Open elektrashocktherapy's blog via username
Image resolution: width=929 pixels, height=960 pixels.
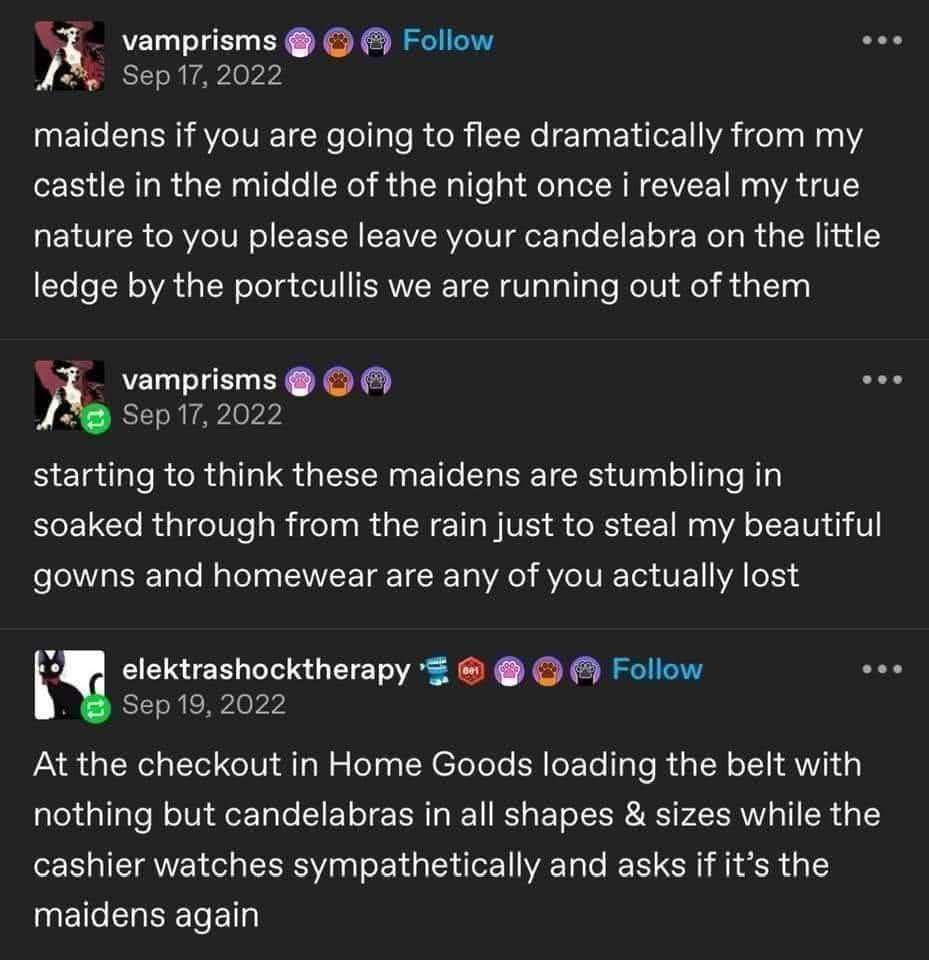pyautogui.click(x=265, y=670)
